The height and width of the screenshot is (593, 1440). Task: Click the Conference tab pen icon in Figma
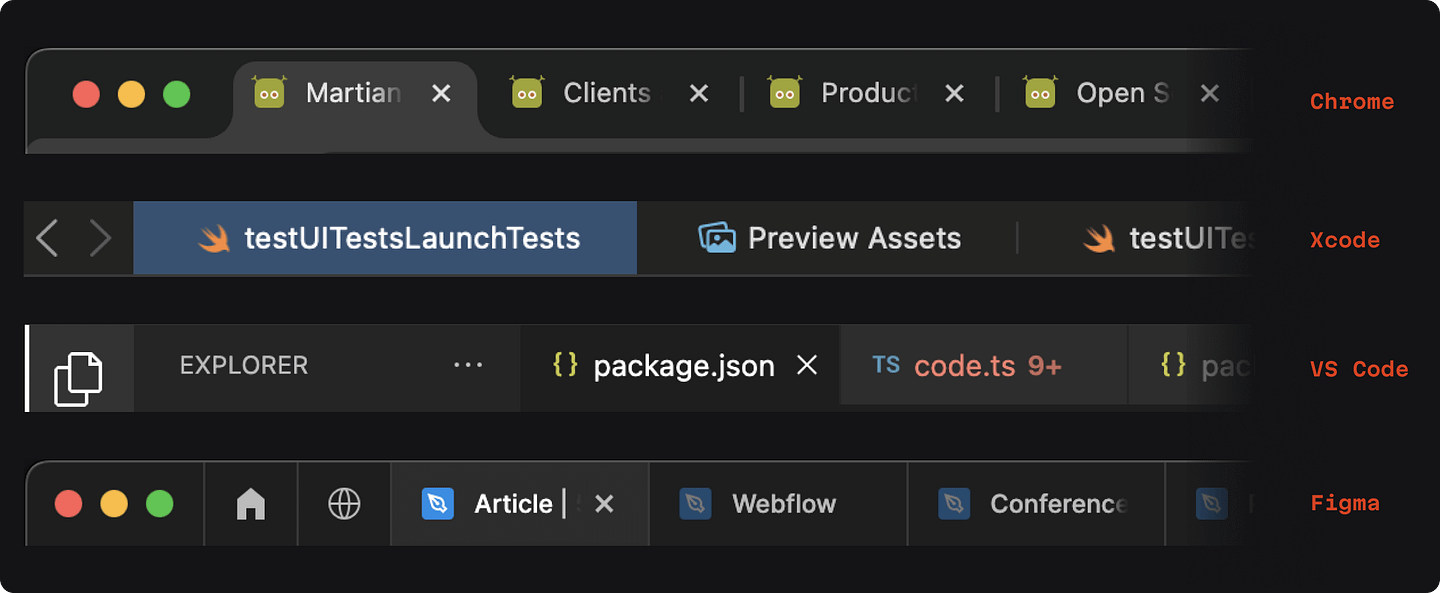point(954,504)
